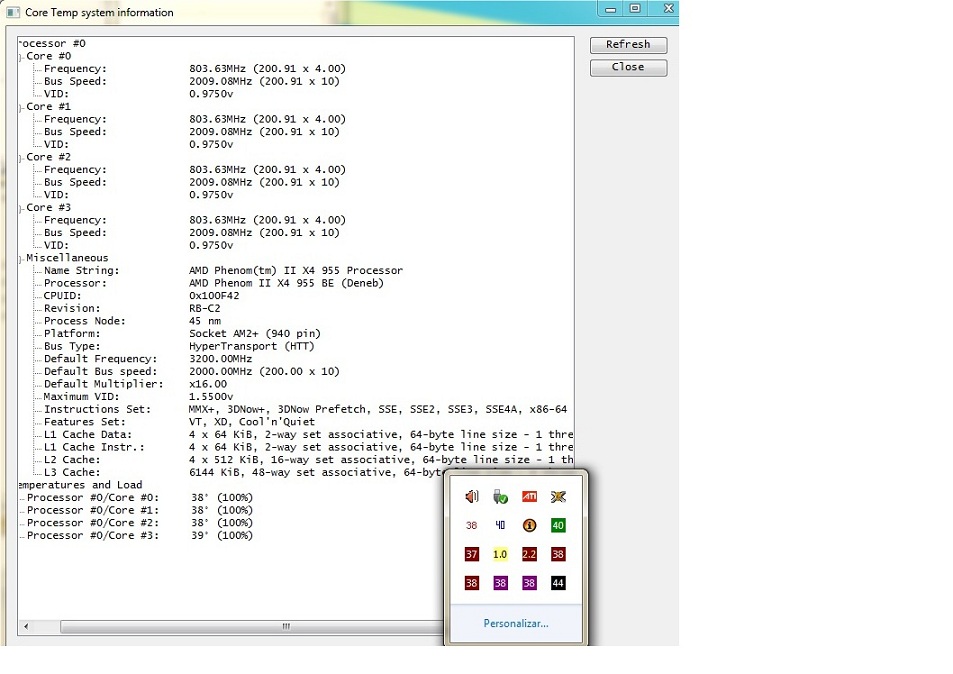
Task: Select the Processor #0/Core #0 temperature row
Action: click(140, 498)
